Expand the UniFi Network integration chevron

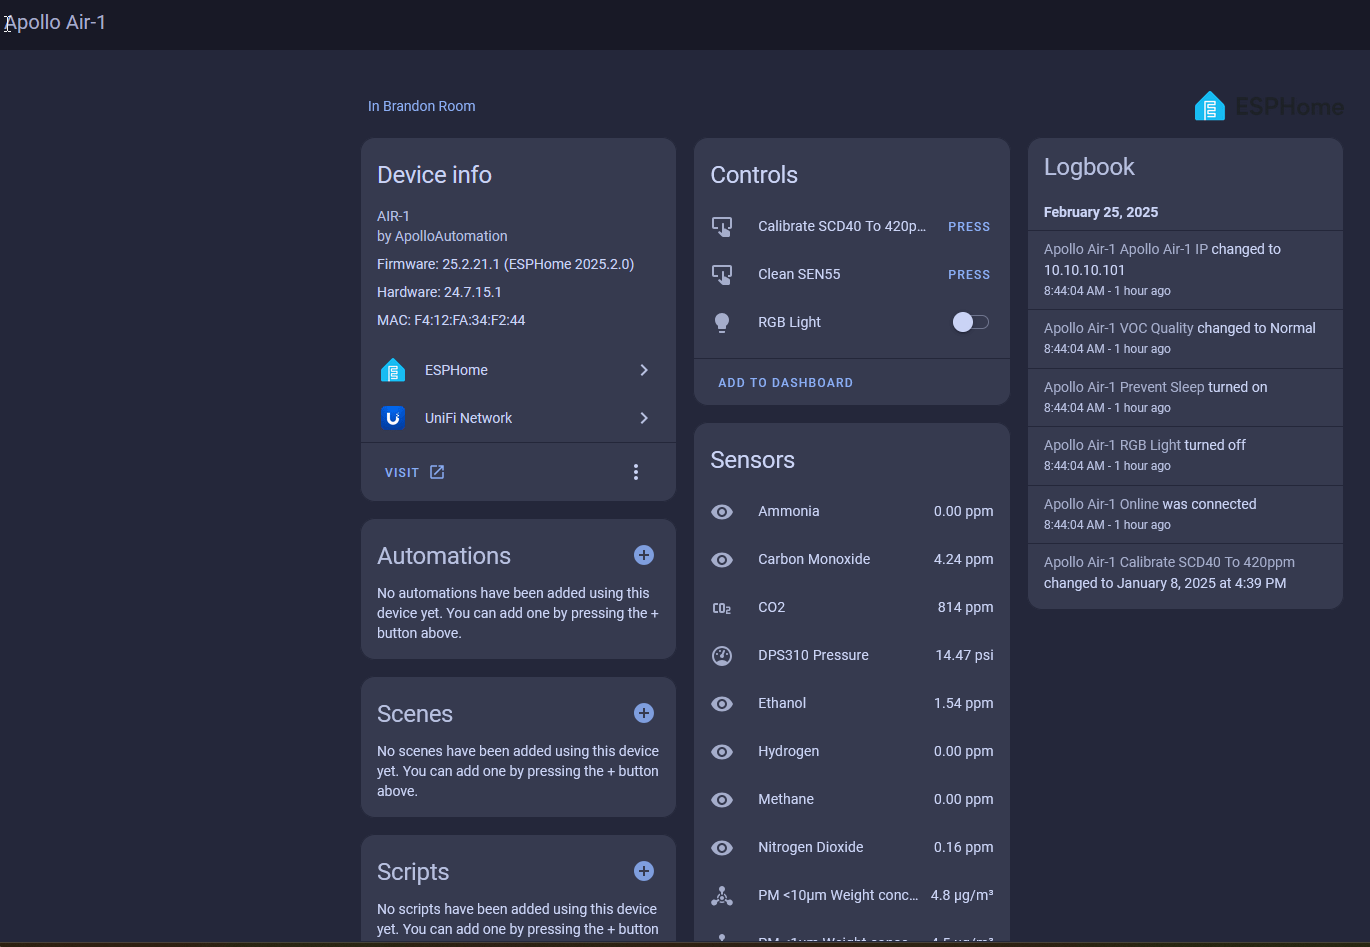point(644,418)
